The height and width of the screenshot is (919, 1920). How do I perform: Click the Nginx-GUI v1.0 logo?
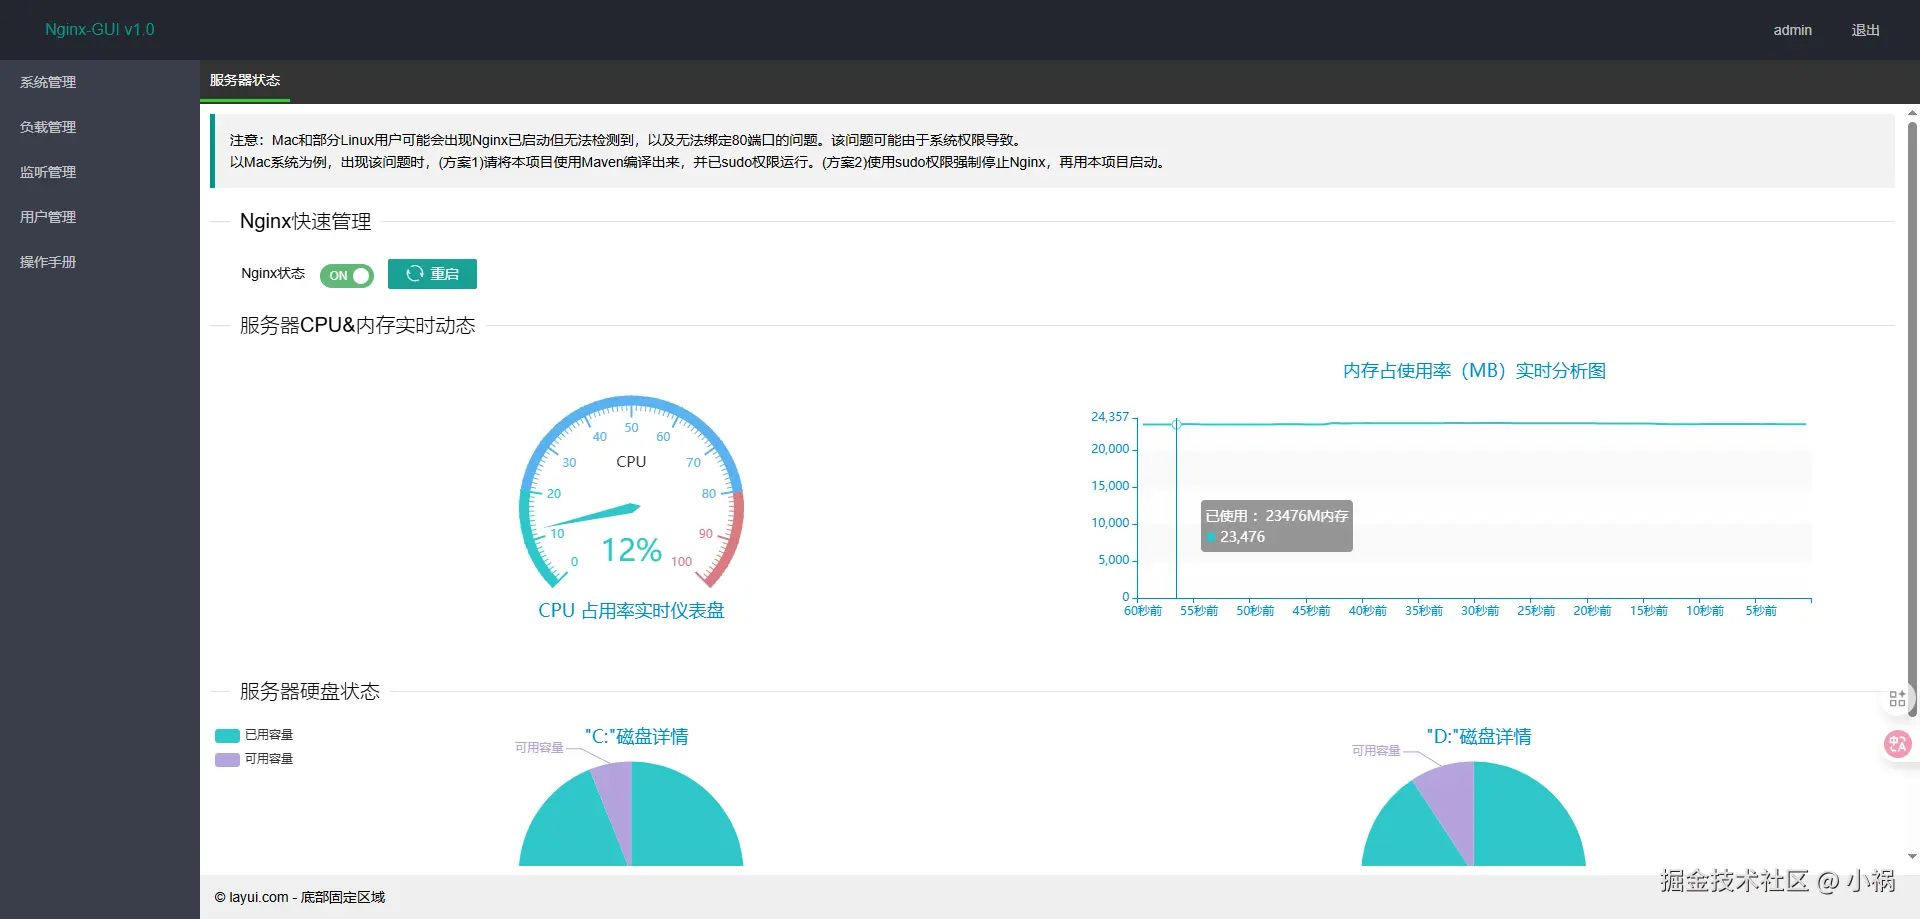tap(100, 29)
